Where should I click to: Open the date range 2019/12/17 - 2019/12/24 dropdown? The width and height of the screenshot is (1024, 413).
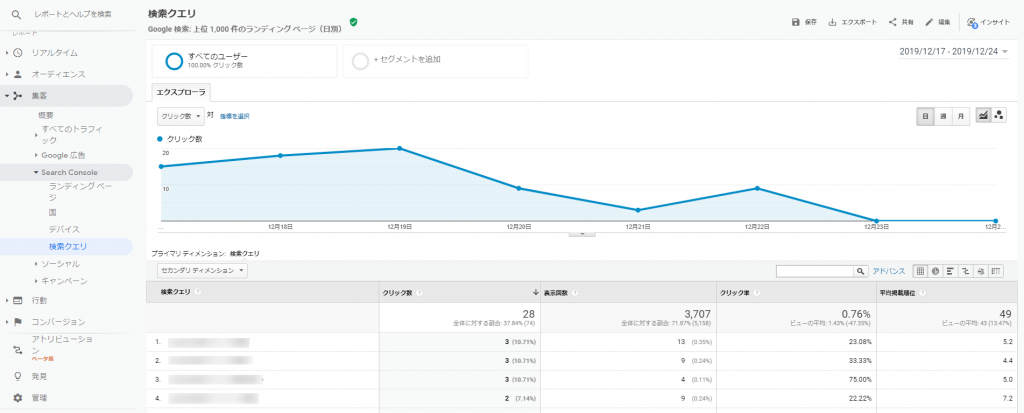(x=953, y=51)
